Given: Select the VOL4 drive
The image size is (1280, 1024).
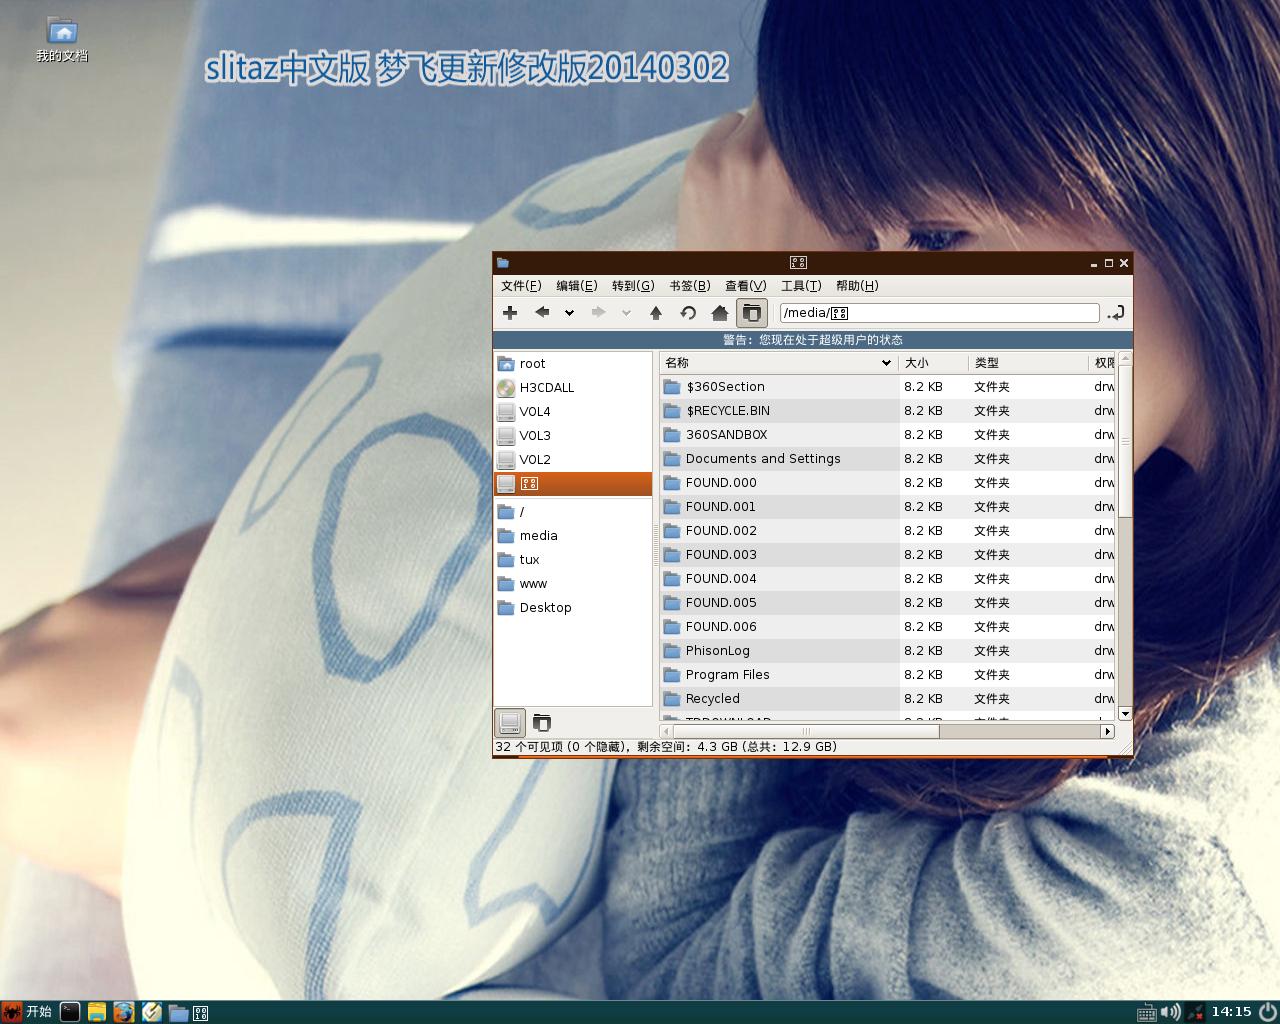Looking at the screenshot, I should (x=573, y=412).
